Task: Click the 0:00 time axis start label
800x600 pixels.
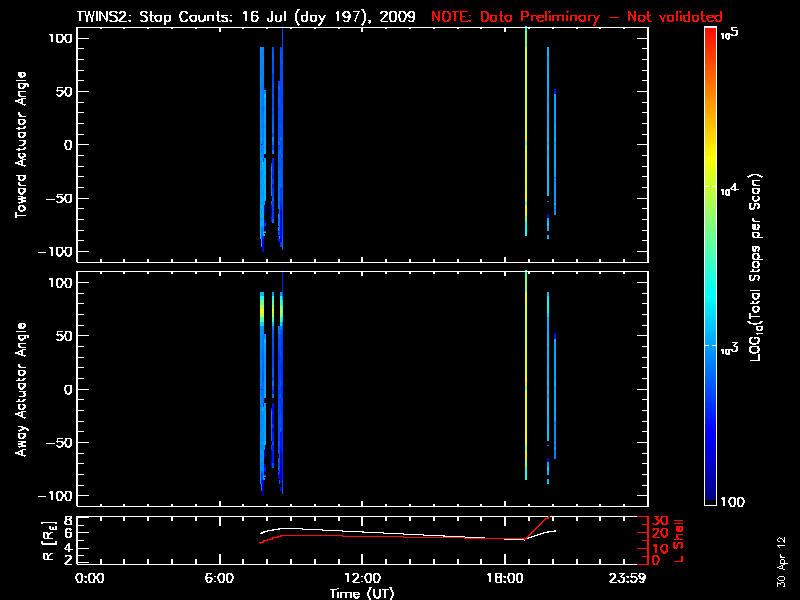Action: [90, 578]
